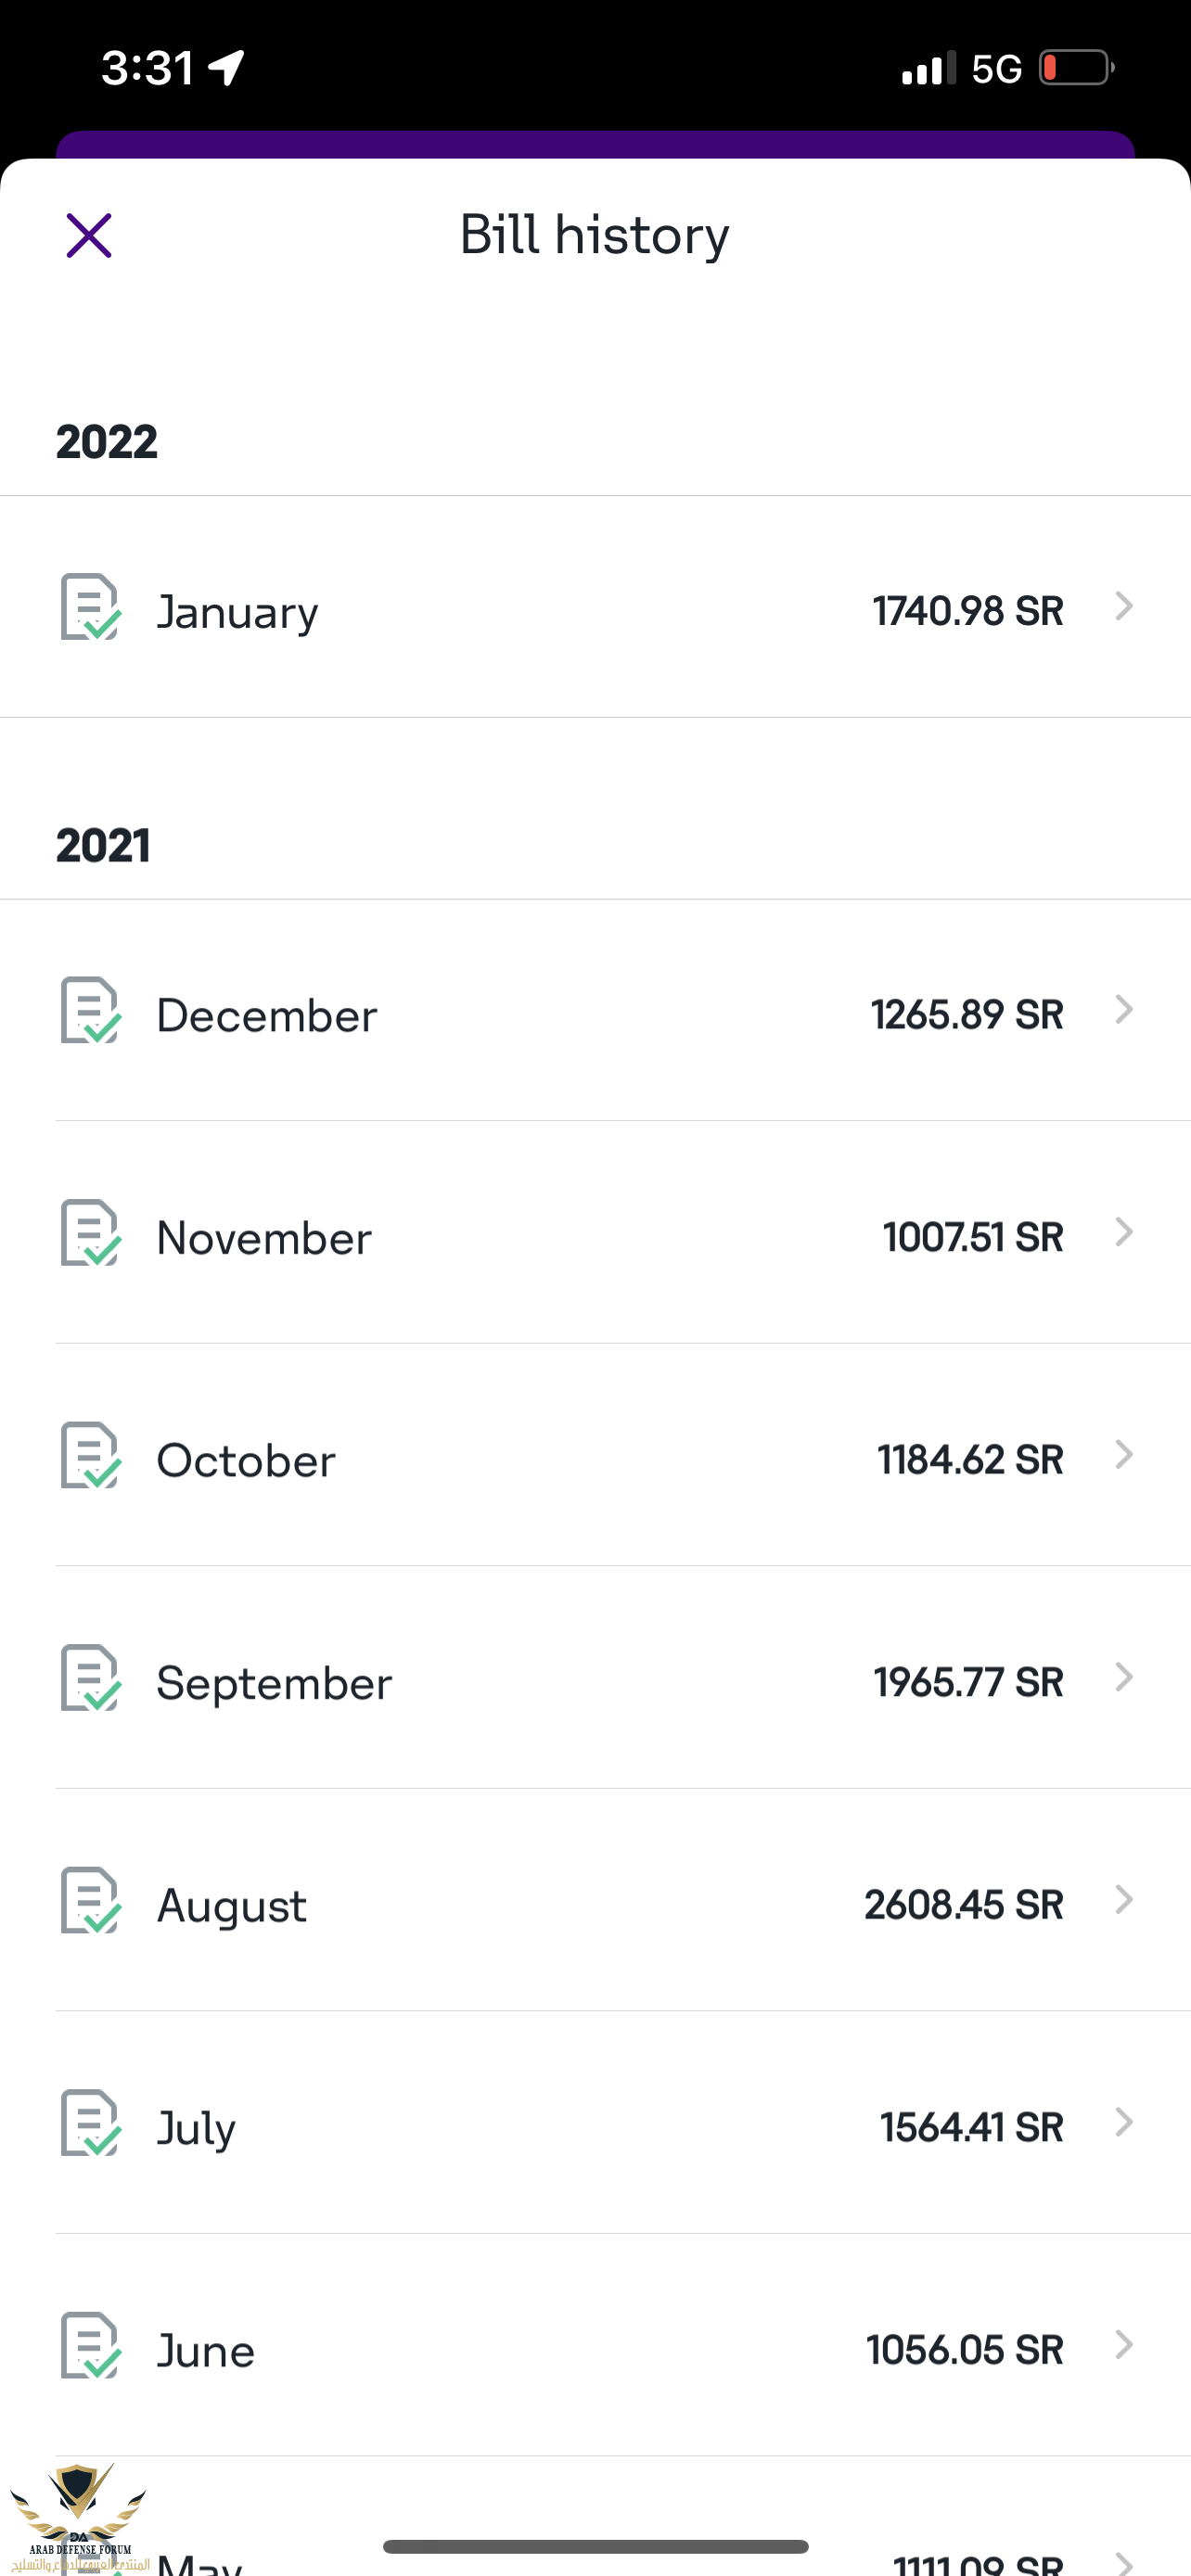
Task: Expand December bill details chevron
Action: 1124,1010
